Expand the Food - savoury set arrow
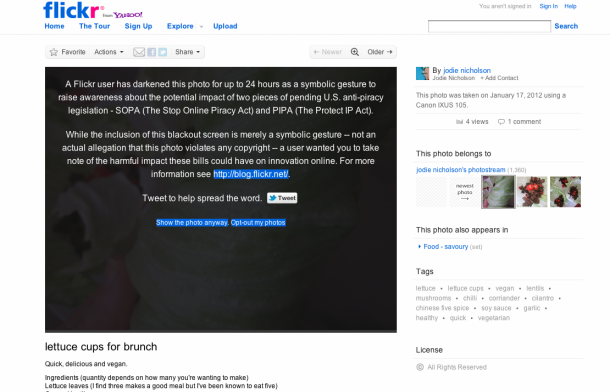The width and height of the screenshot is (610, 392). [419, 247]
